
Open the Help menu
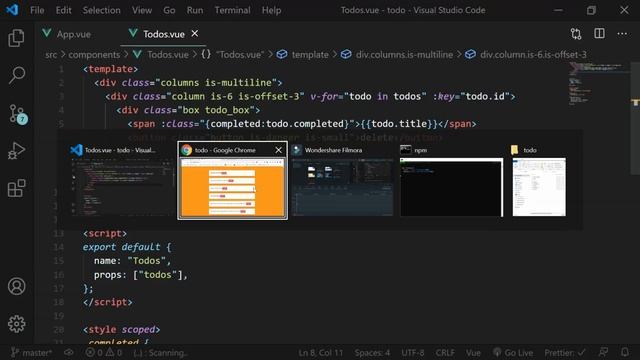pyautogui.click(x=271, y=10)
